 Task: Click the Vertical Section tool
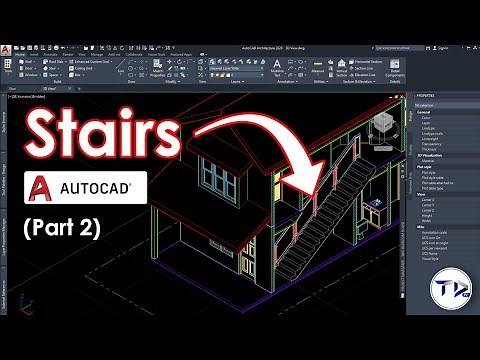click(x=341, y=68)
